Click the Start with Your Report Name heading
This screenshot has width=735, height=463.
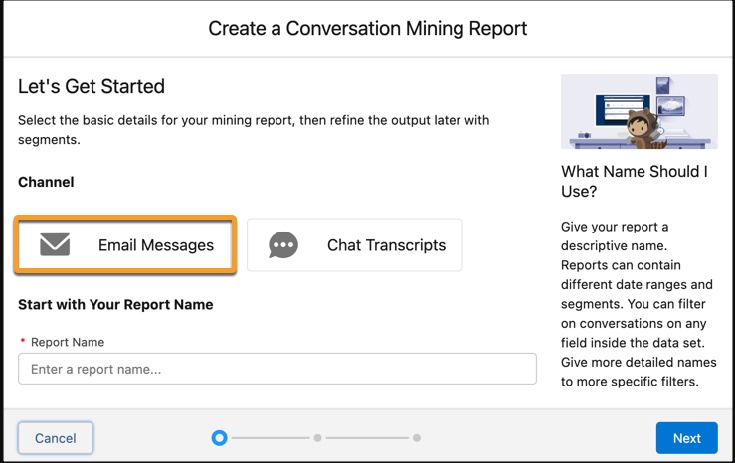[116, 305]
